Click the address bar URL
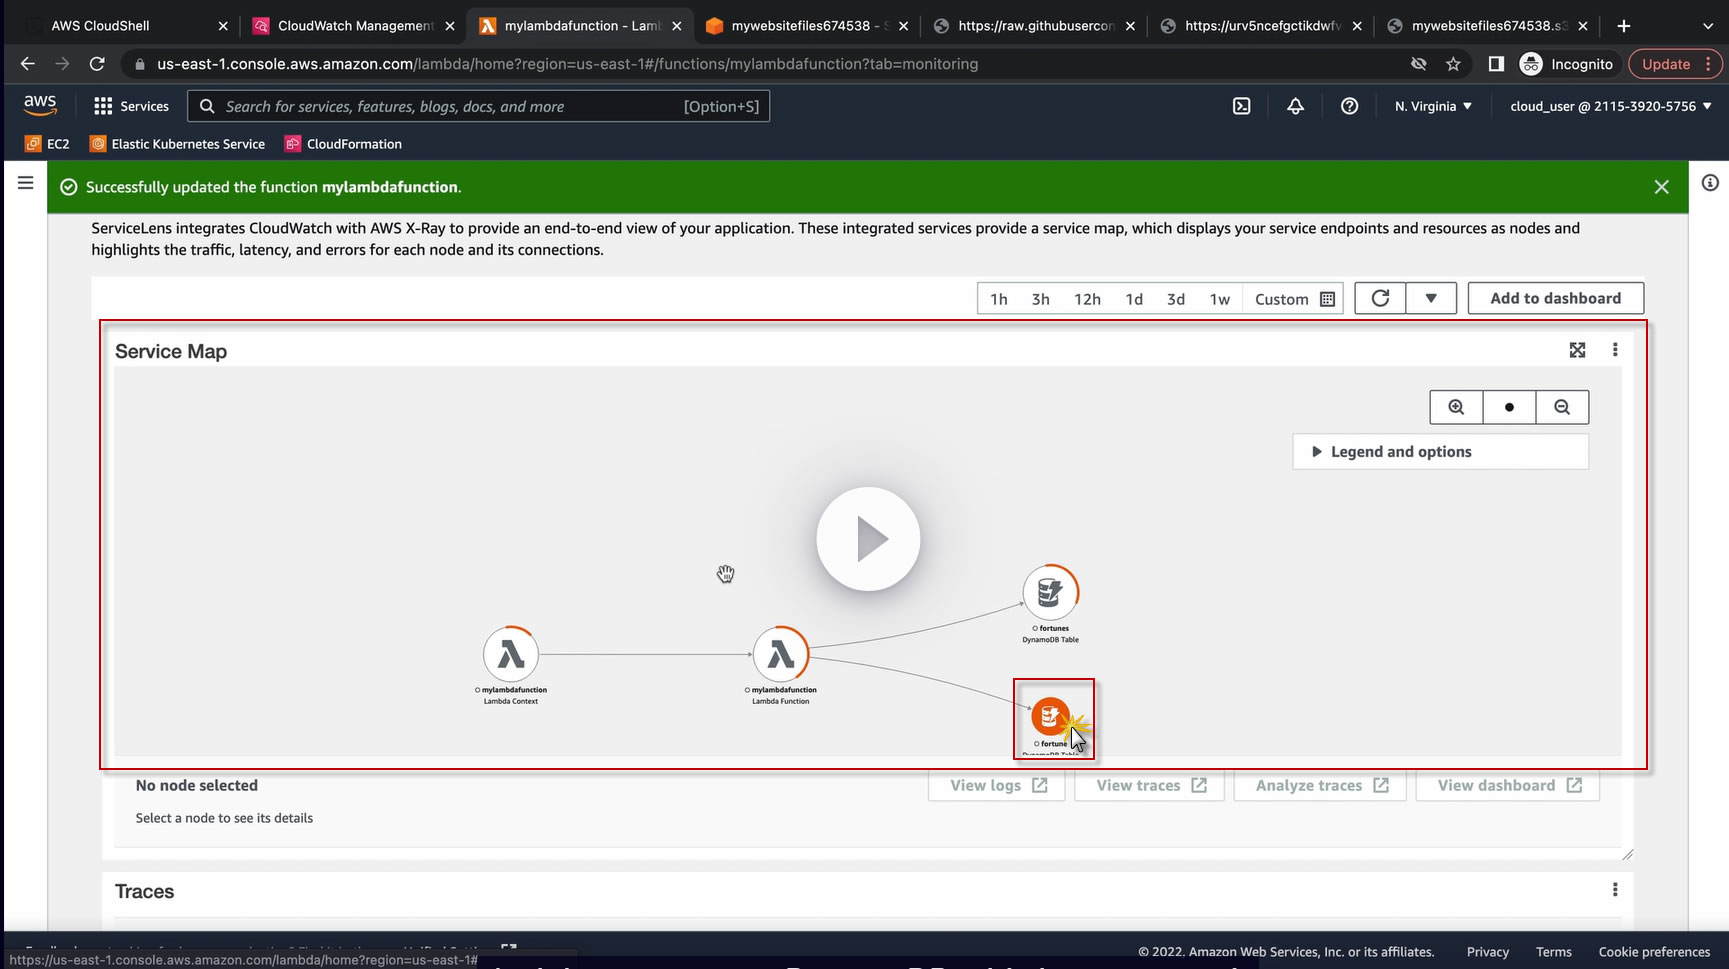Image resolution: width=1729 pixels, height=969 pixels. (567, 64)
